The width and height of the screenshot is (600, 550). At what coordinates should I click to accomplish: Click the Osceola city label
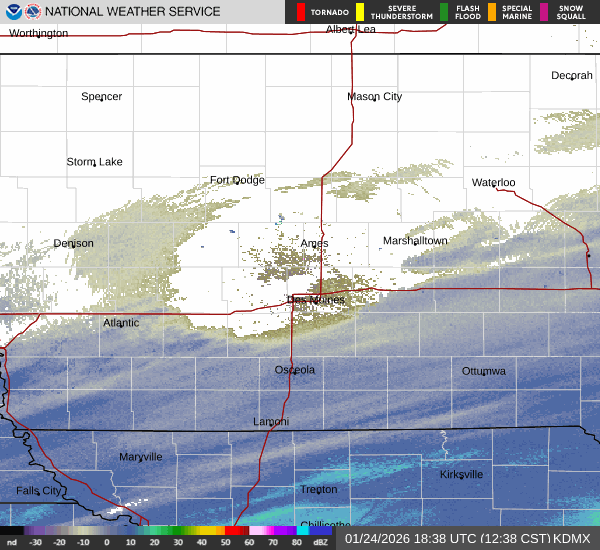tap(295, 370)
